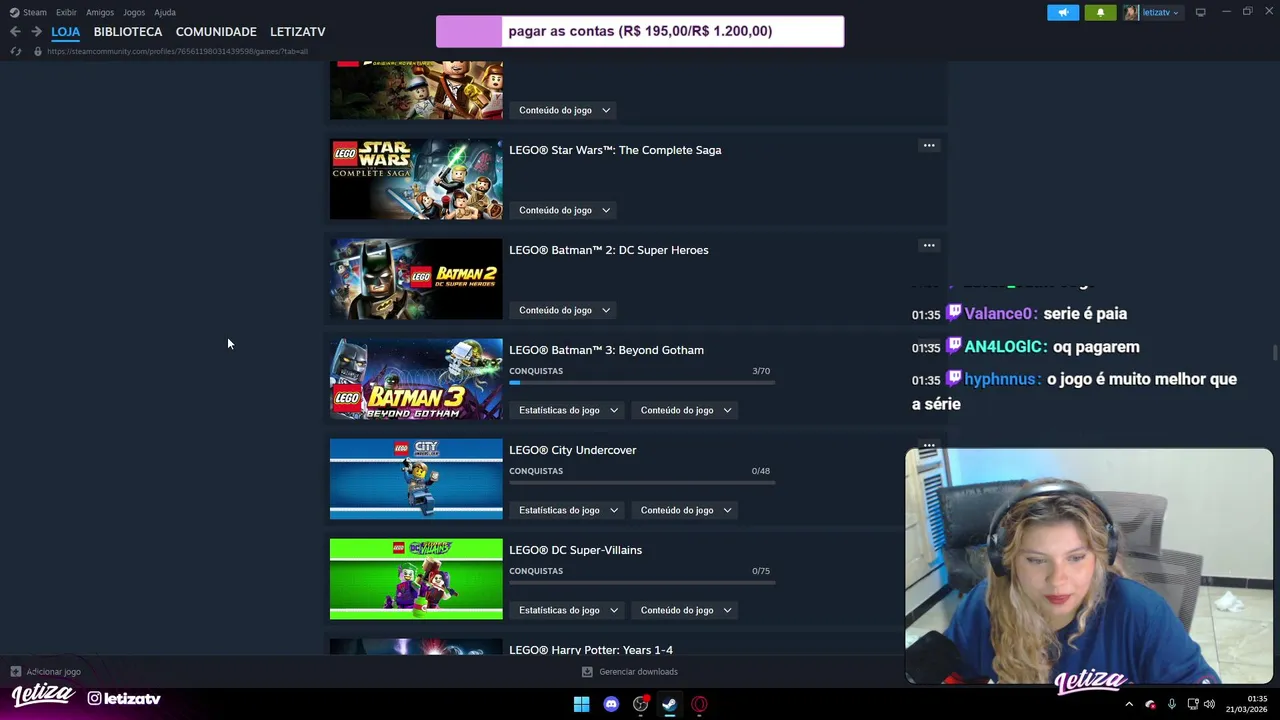Image resolution: width=1280 pixels, height=720 pixels.
Task: Switch to the BIBLIOTECA tab
Action: pos(128,32)
